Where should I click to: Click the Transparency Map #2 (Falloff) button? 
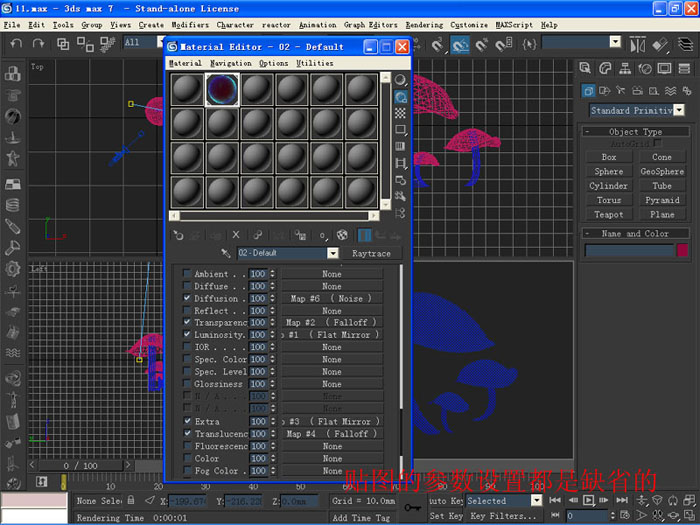pos(332,322)
